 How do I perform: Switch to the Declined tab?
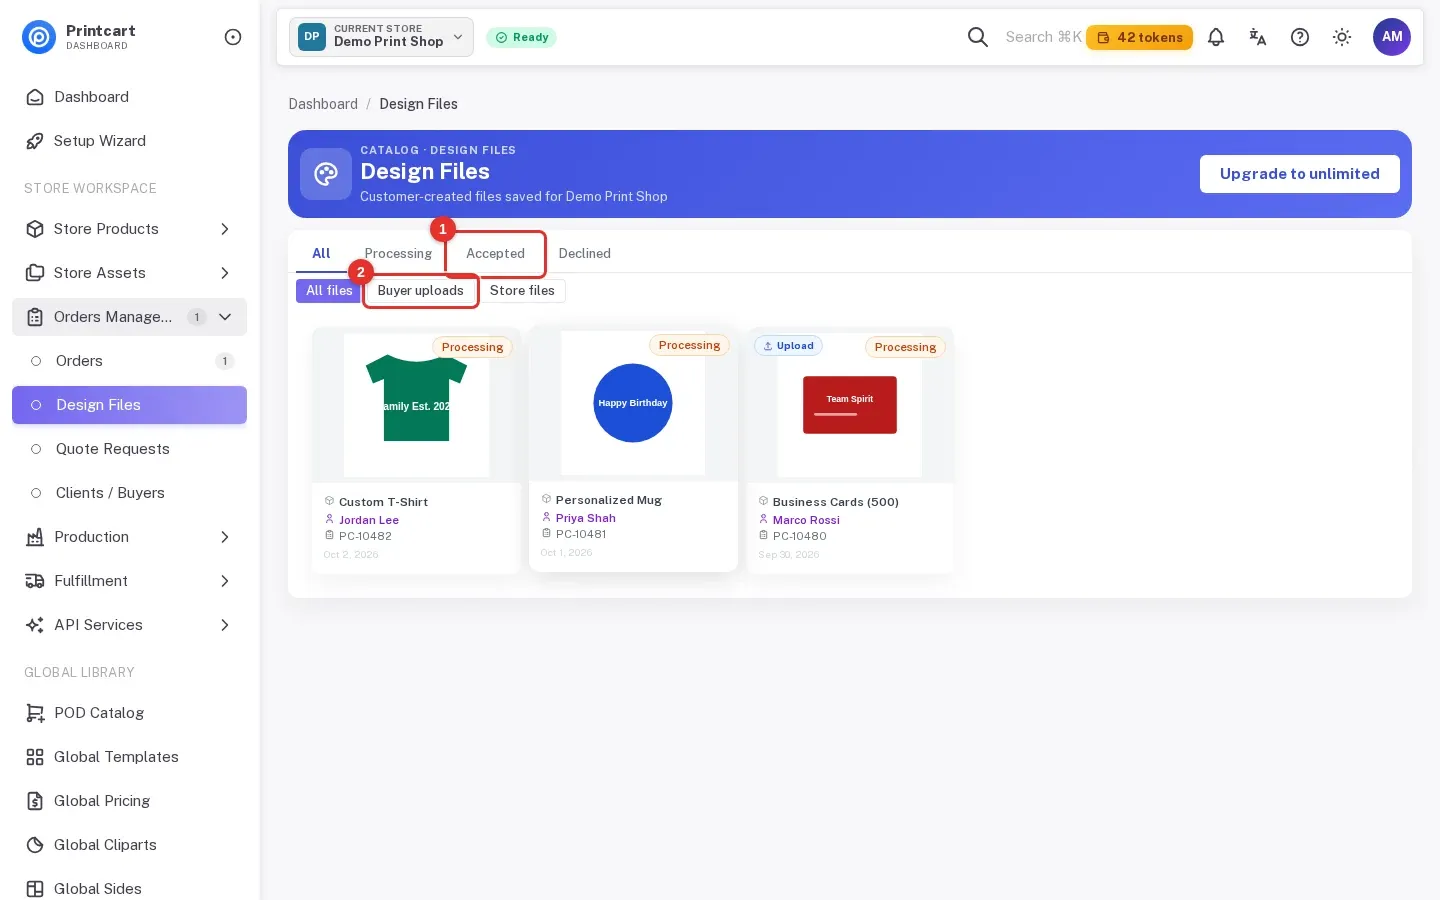(585, 254)
